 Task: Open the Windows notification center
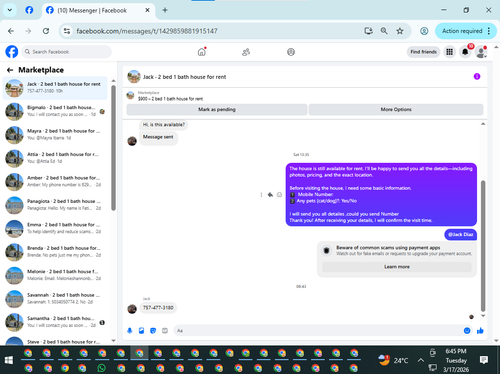point(484,360)
